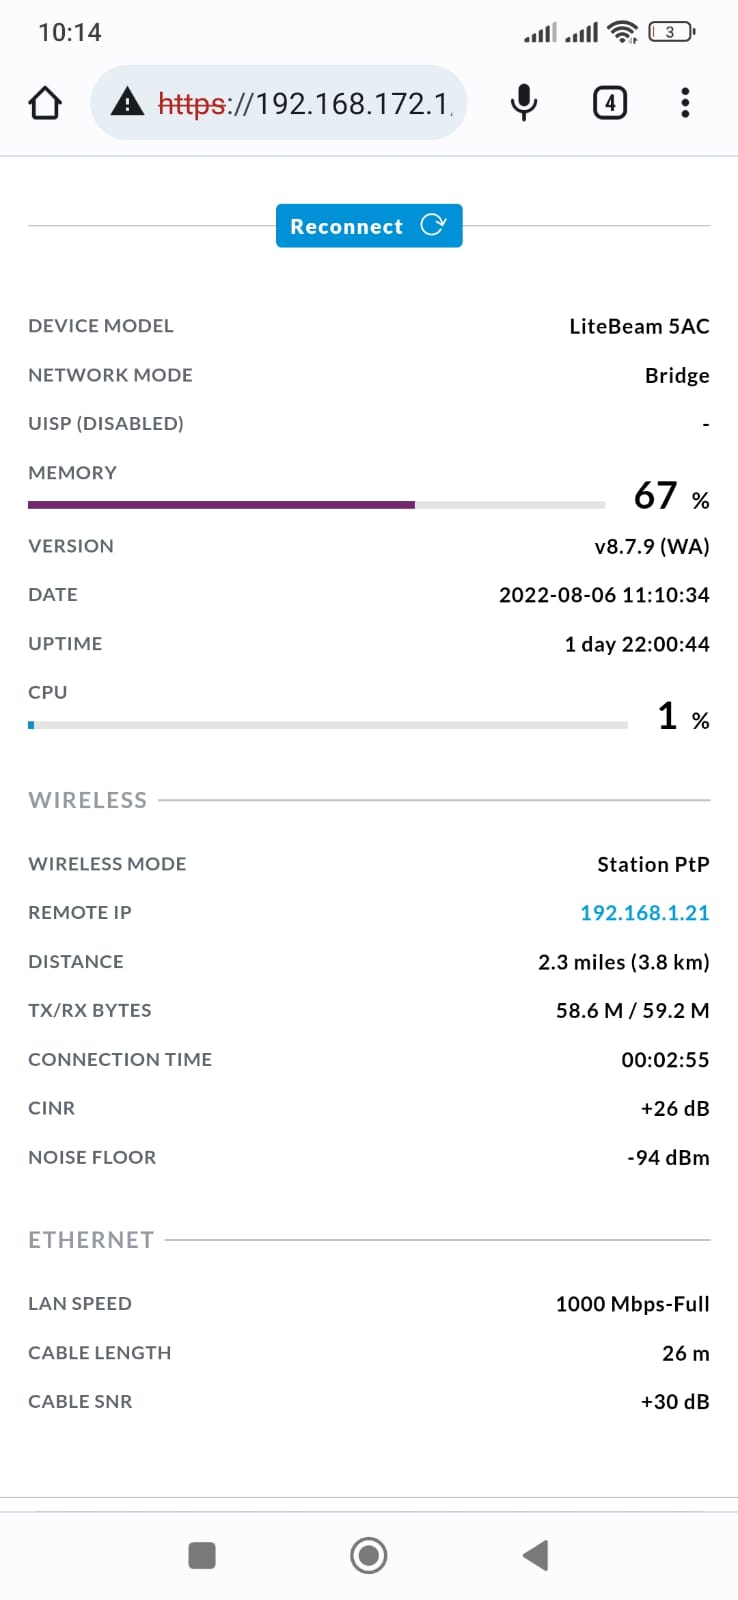This screenshot has width=738, height=1600.
Task: Select the LiteBeam 5AC device model value
Action: [x=640, y=326]
